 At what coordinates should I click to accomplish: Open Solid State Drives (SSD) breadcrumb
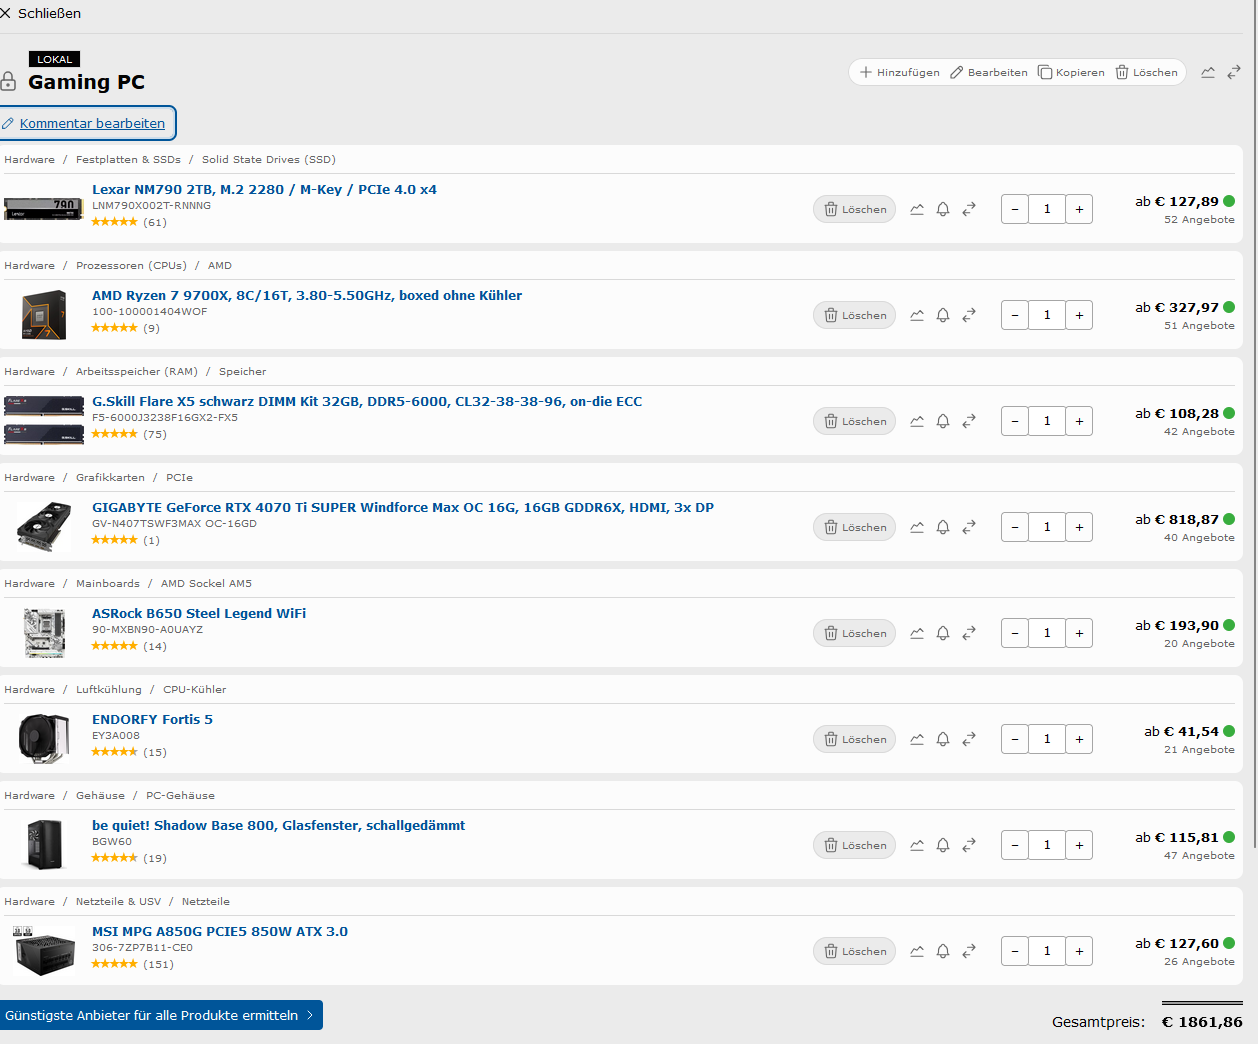tap(269, 159)
